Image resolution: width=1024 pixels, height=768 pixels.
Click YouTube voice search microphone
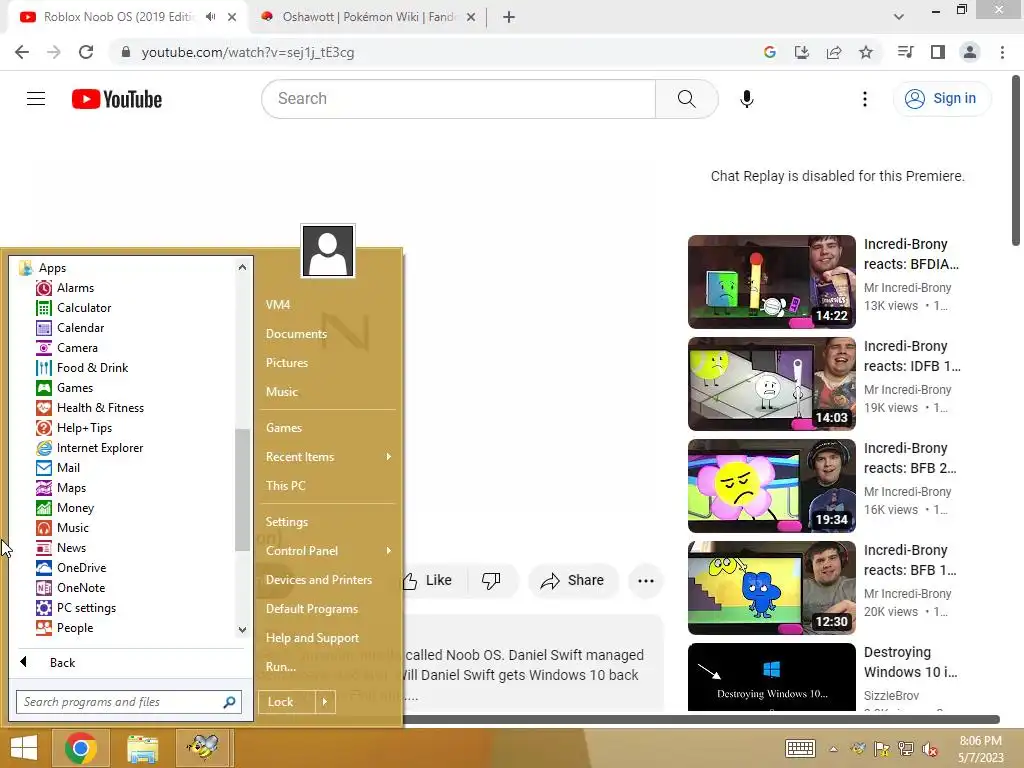coord(746,99)
